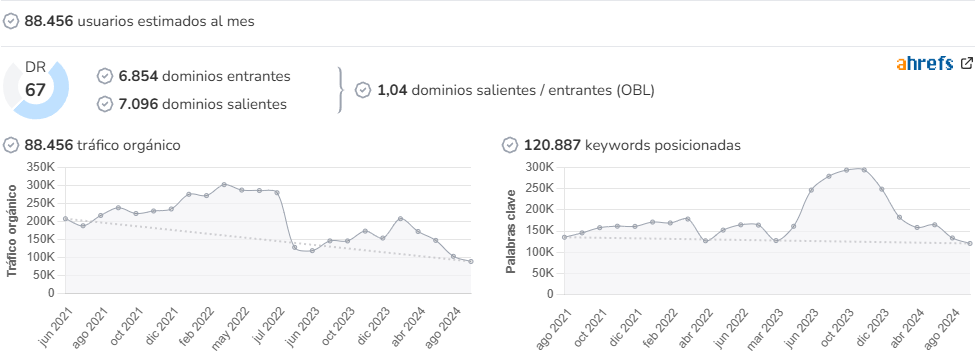Click the jun 2021 data point on traffic chart
The height and width of the screenshot is (363, 979).
coord(65,219)
